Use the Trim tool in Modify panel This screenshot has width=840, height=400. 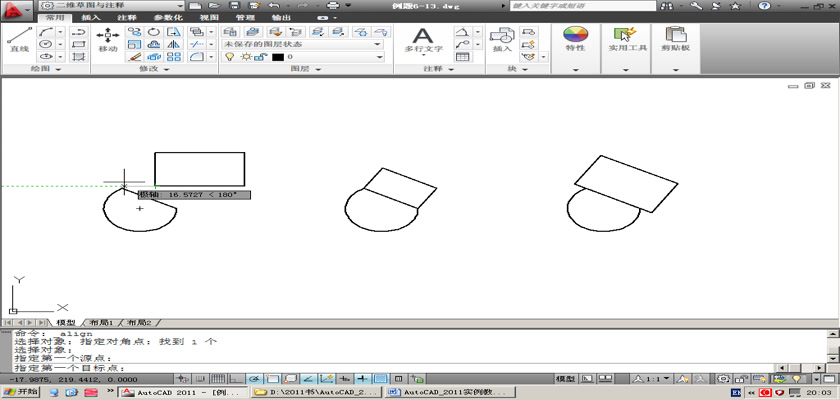pyautogui.click(x=196, y=44)
